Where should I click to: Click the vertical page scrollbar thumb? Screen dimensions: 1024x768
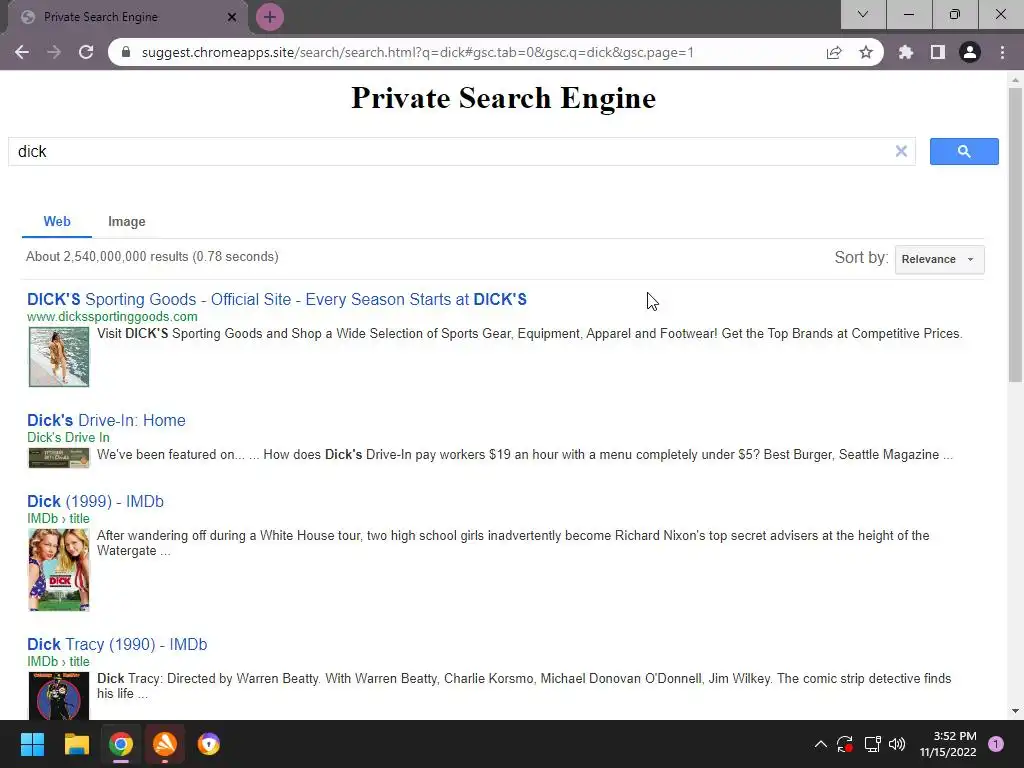click(x=1015, y=235)
